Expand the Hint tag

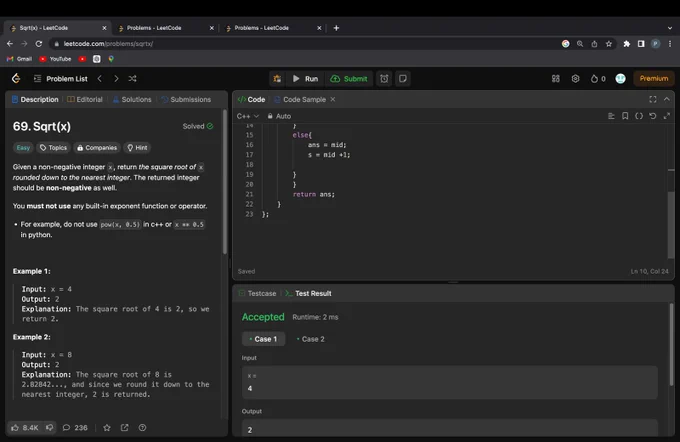click(137, 147)
